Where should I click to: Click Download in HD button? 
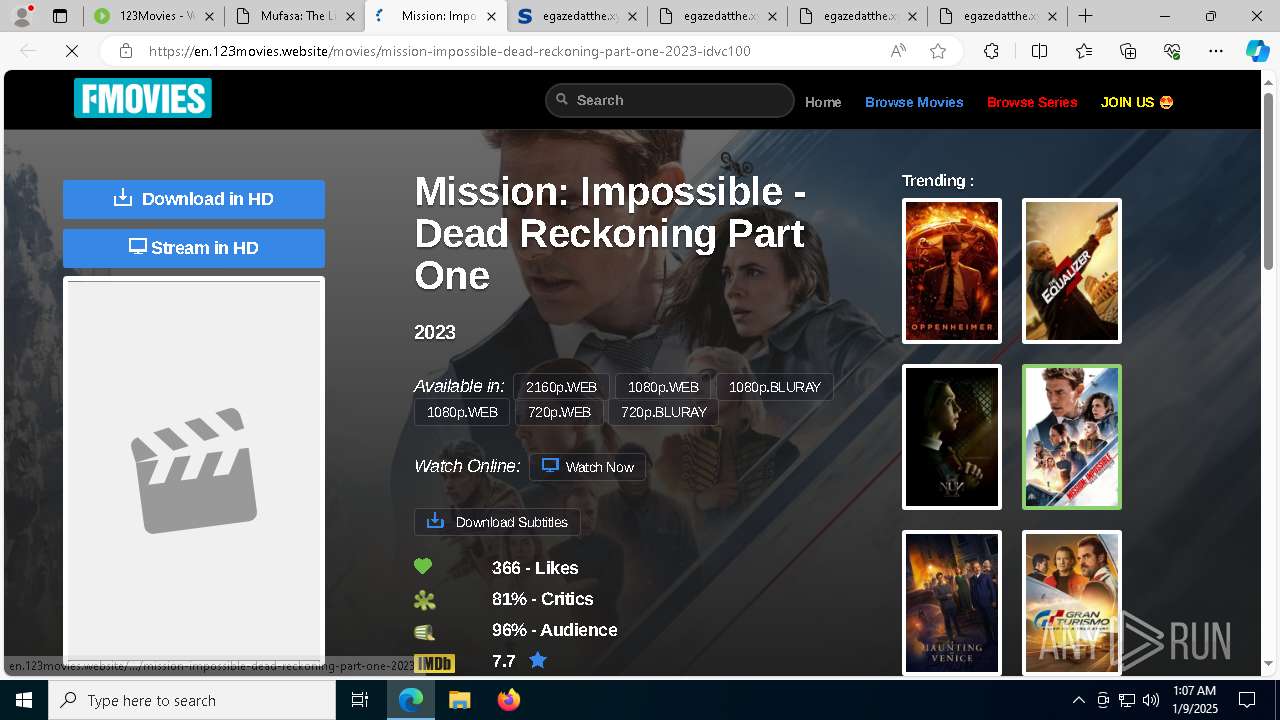(x=194, y=199)
